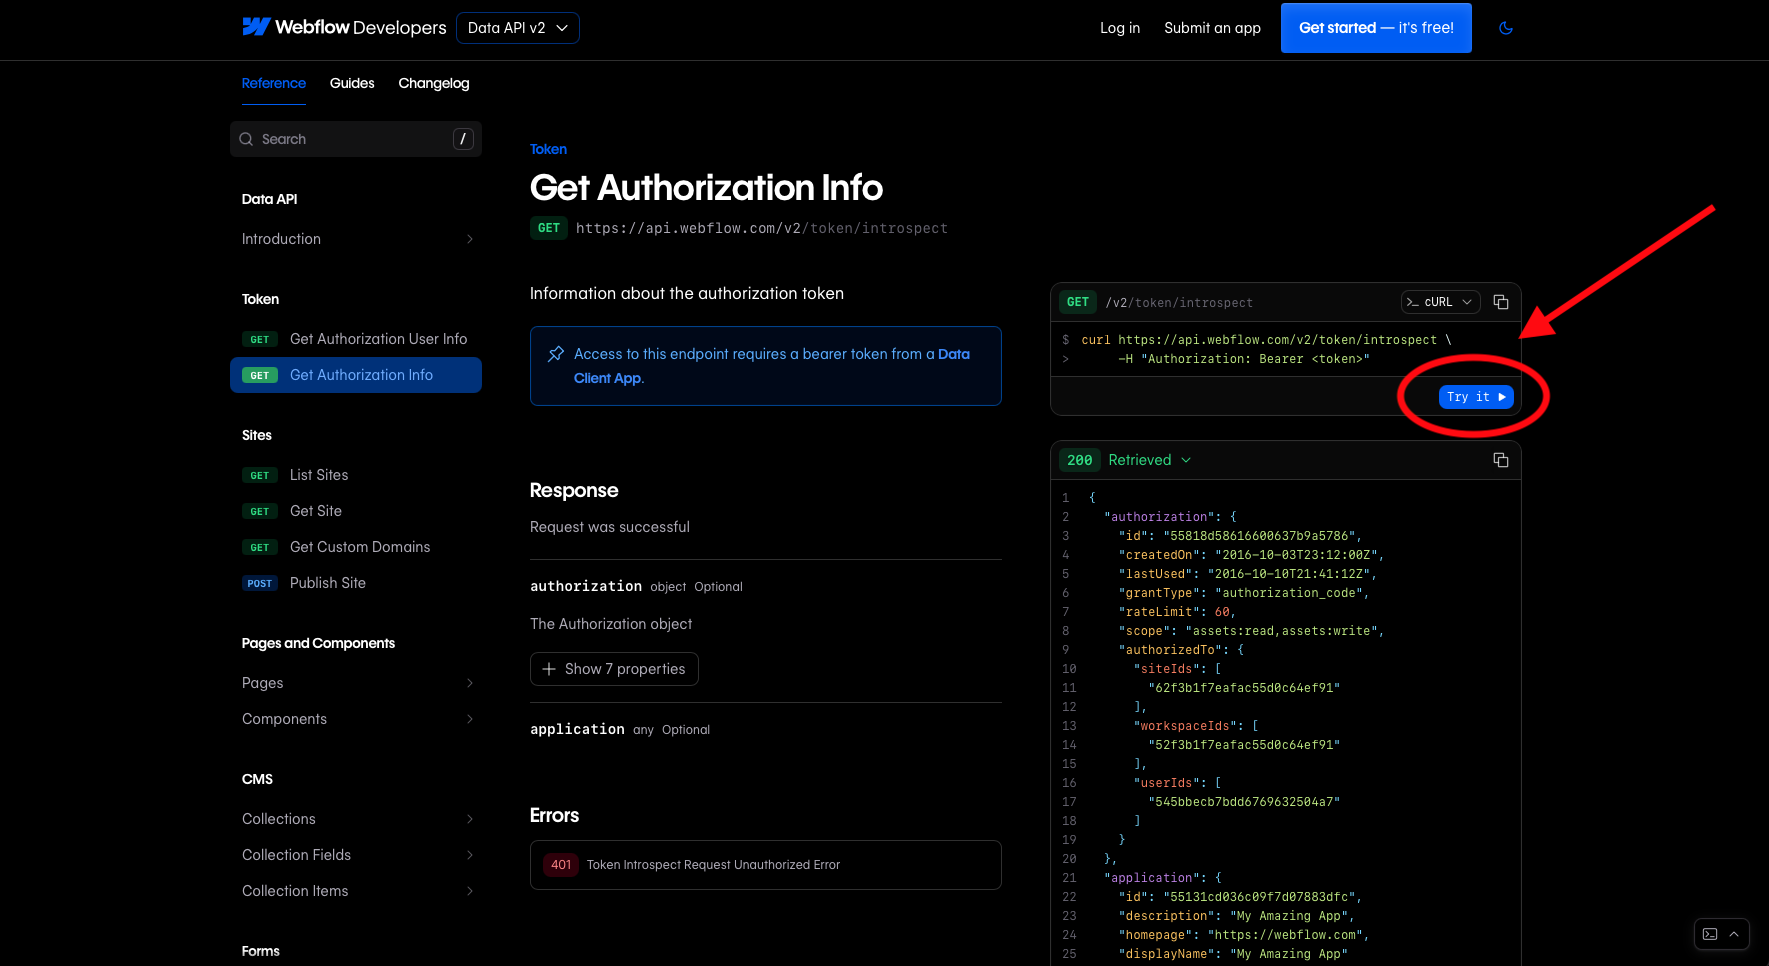1769x966 pixels.
Task: Open the List Sites endpoint
Action: coord(356,475)
